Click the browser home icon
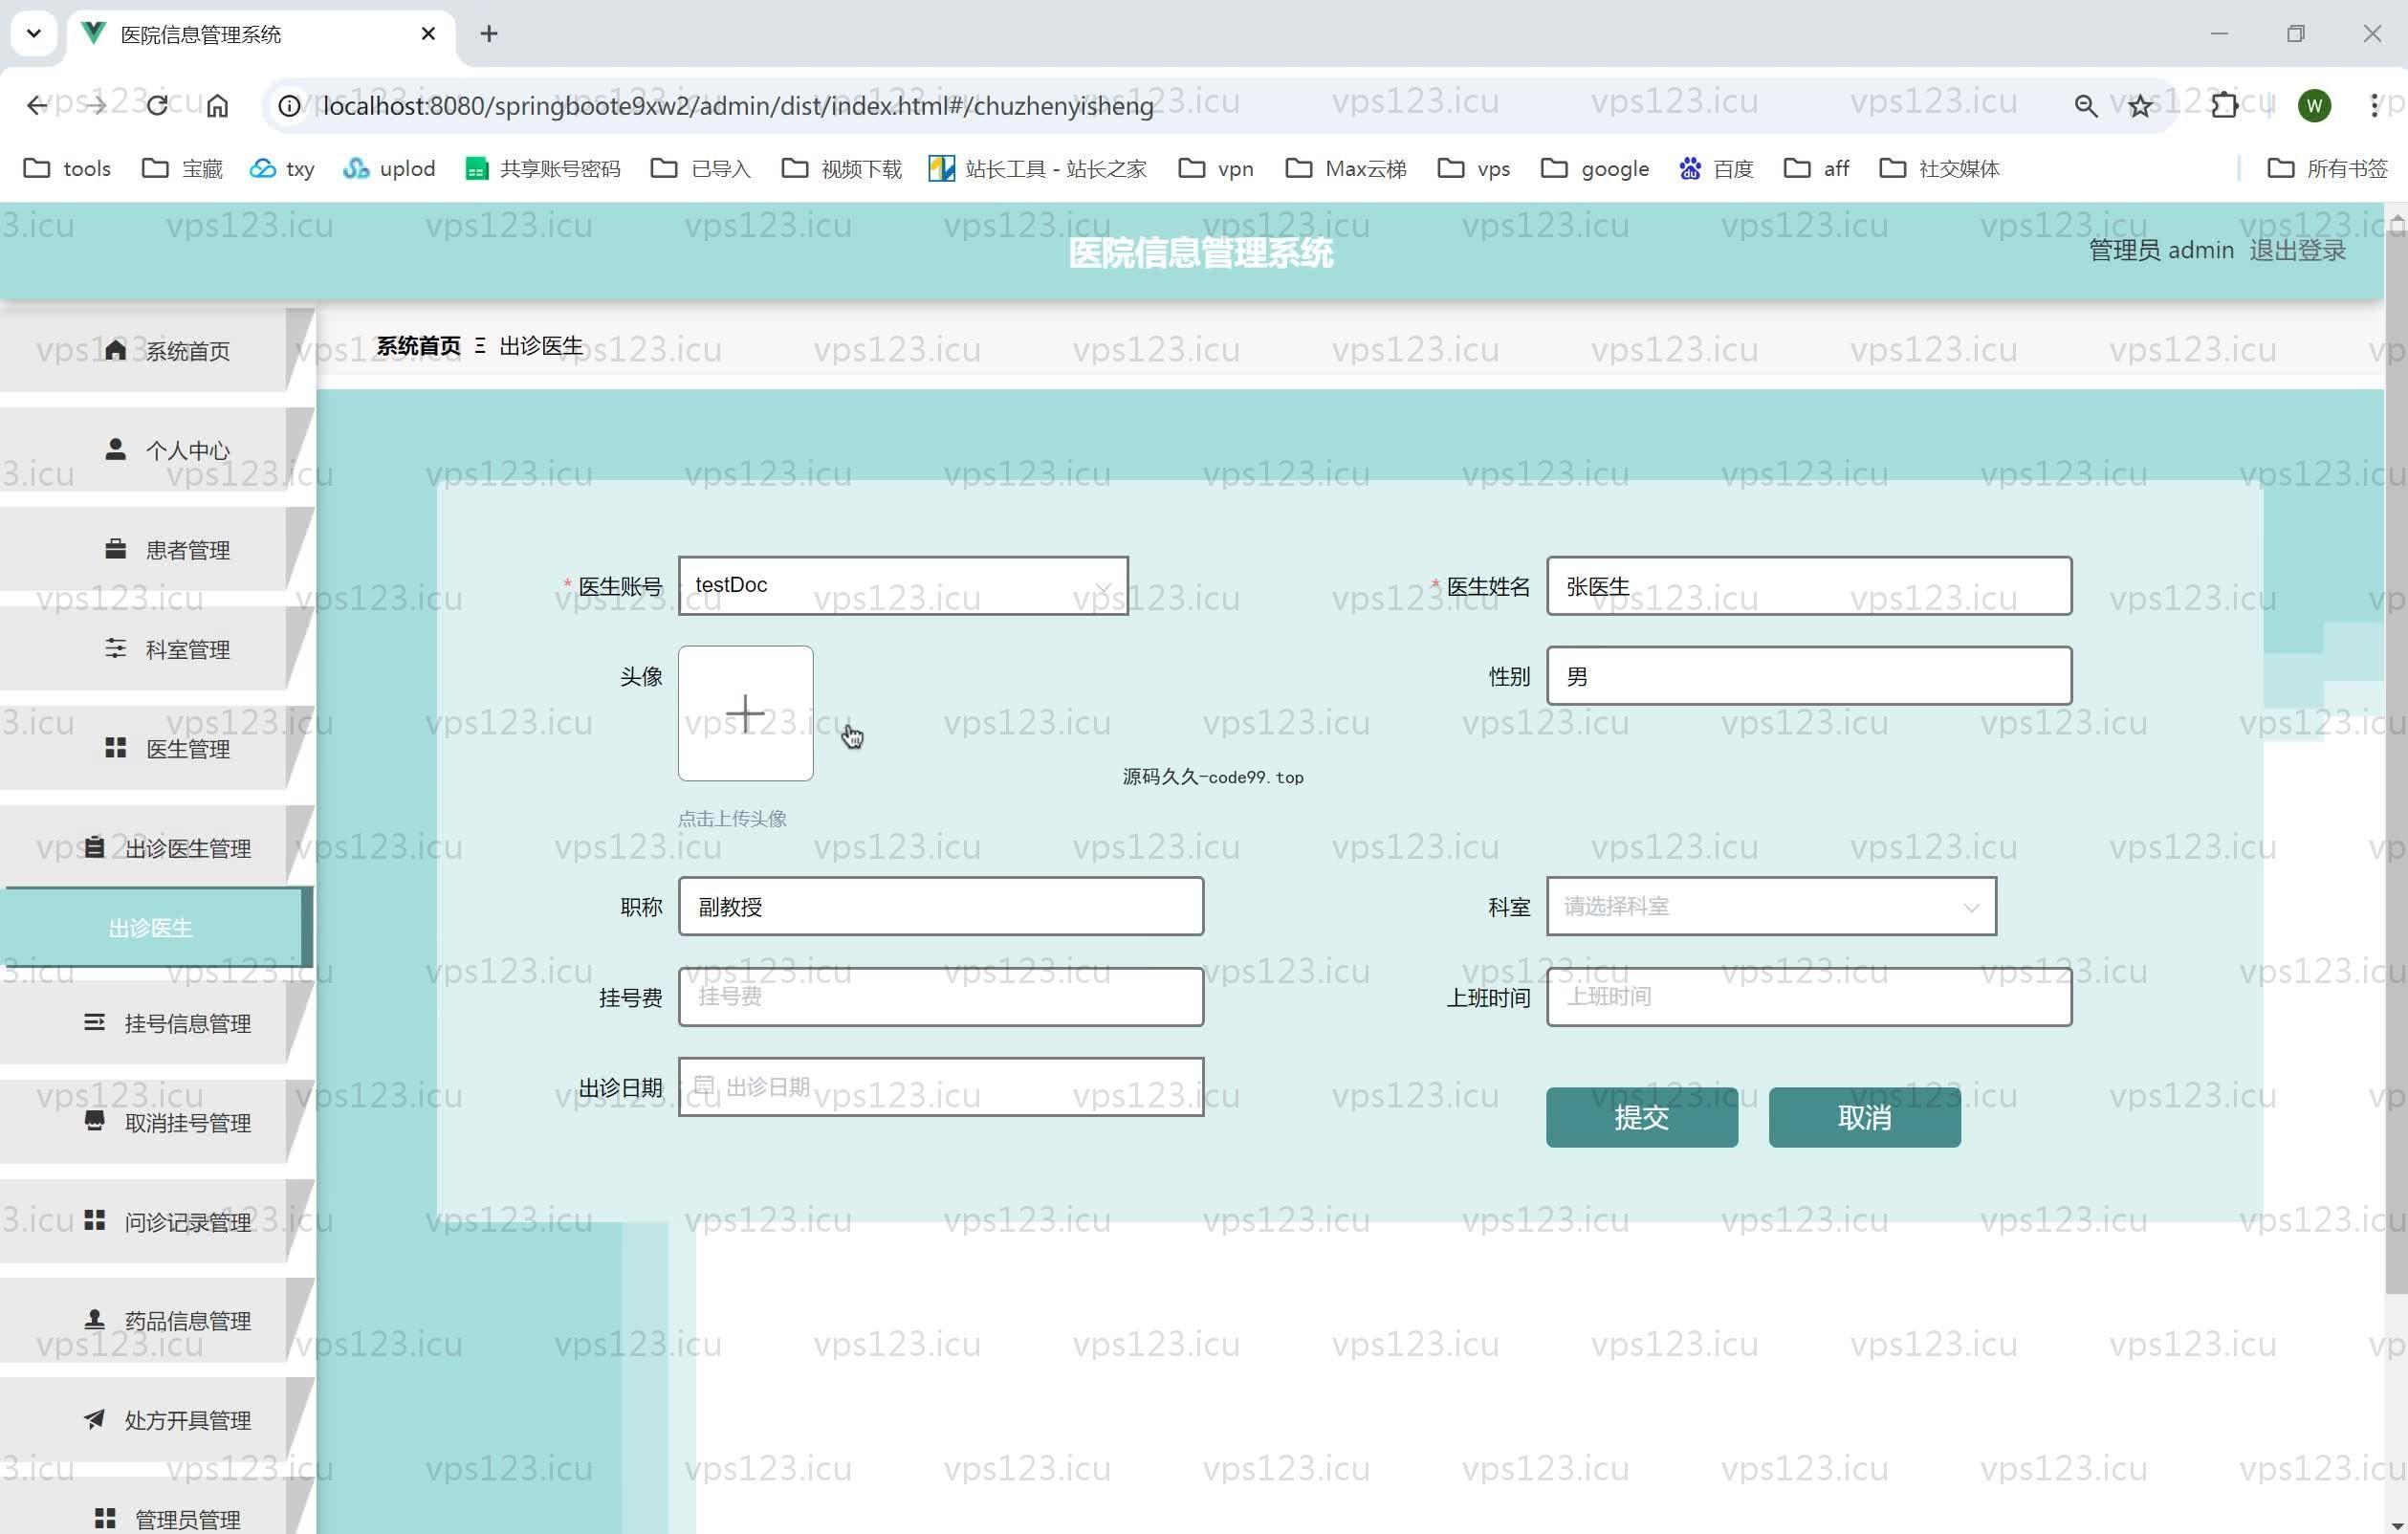 [x=217, y=105]
